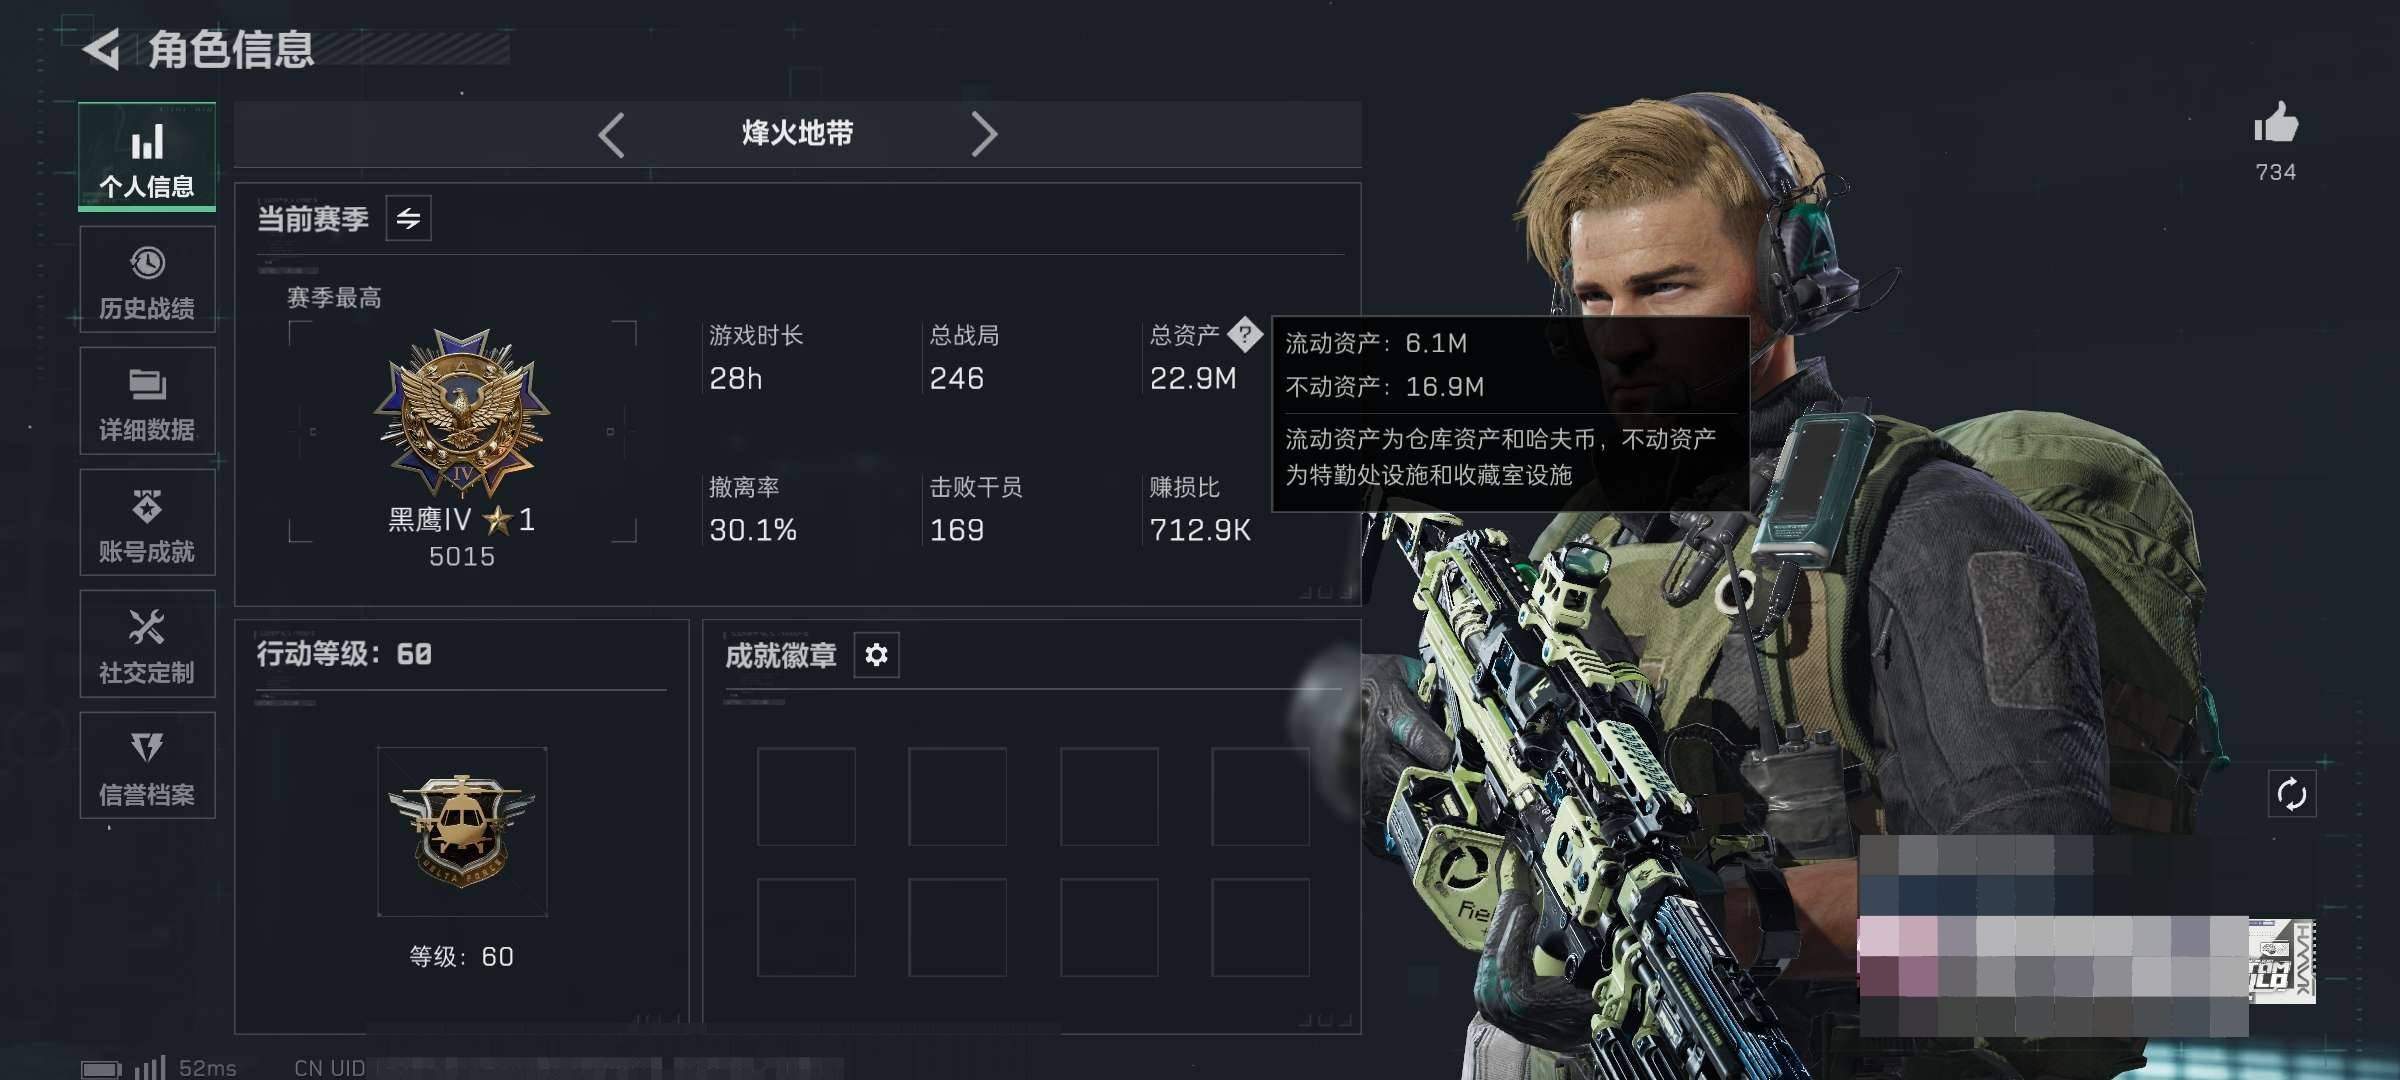Screen dimensions: 2400x1080
Task: Switch to next mode after 烽火地带
Action: coord(984,134)
